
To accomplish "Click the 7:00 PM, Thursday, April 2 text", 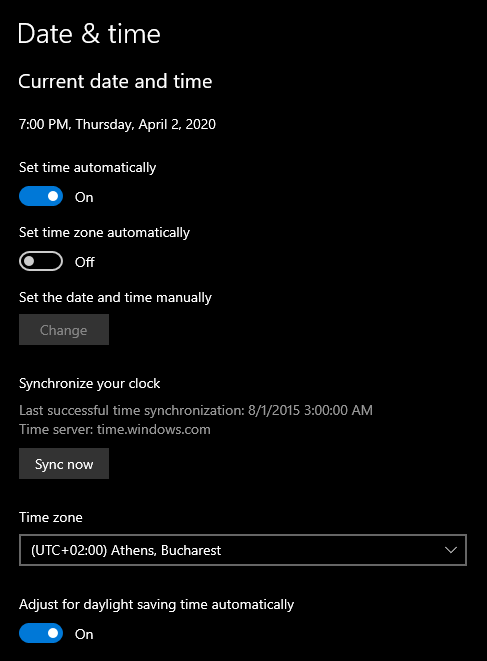I will pyautogui.click(x=117, y=124).
